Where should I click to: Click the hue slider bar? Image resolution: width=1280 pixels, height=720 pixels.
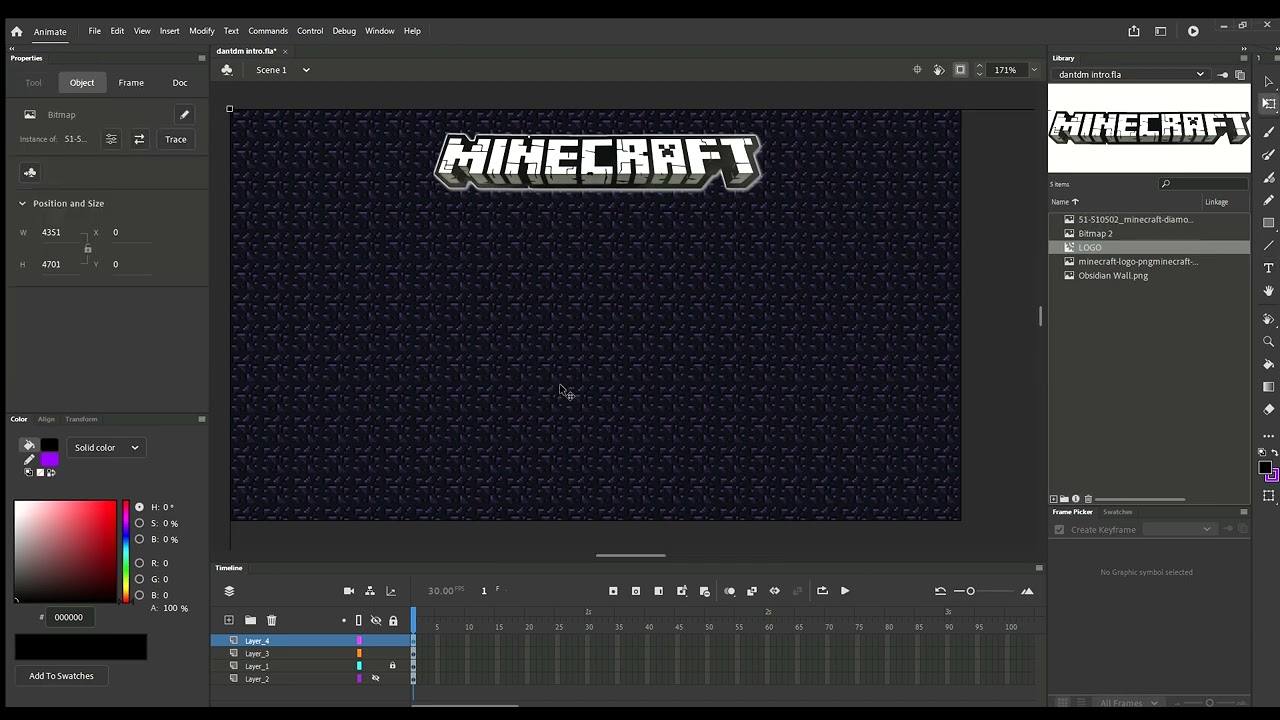(126, 551)
